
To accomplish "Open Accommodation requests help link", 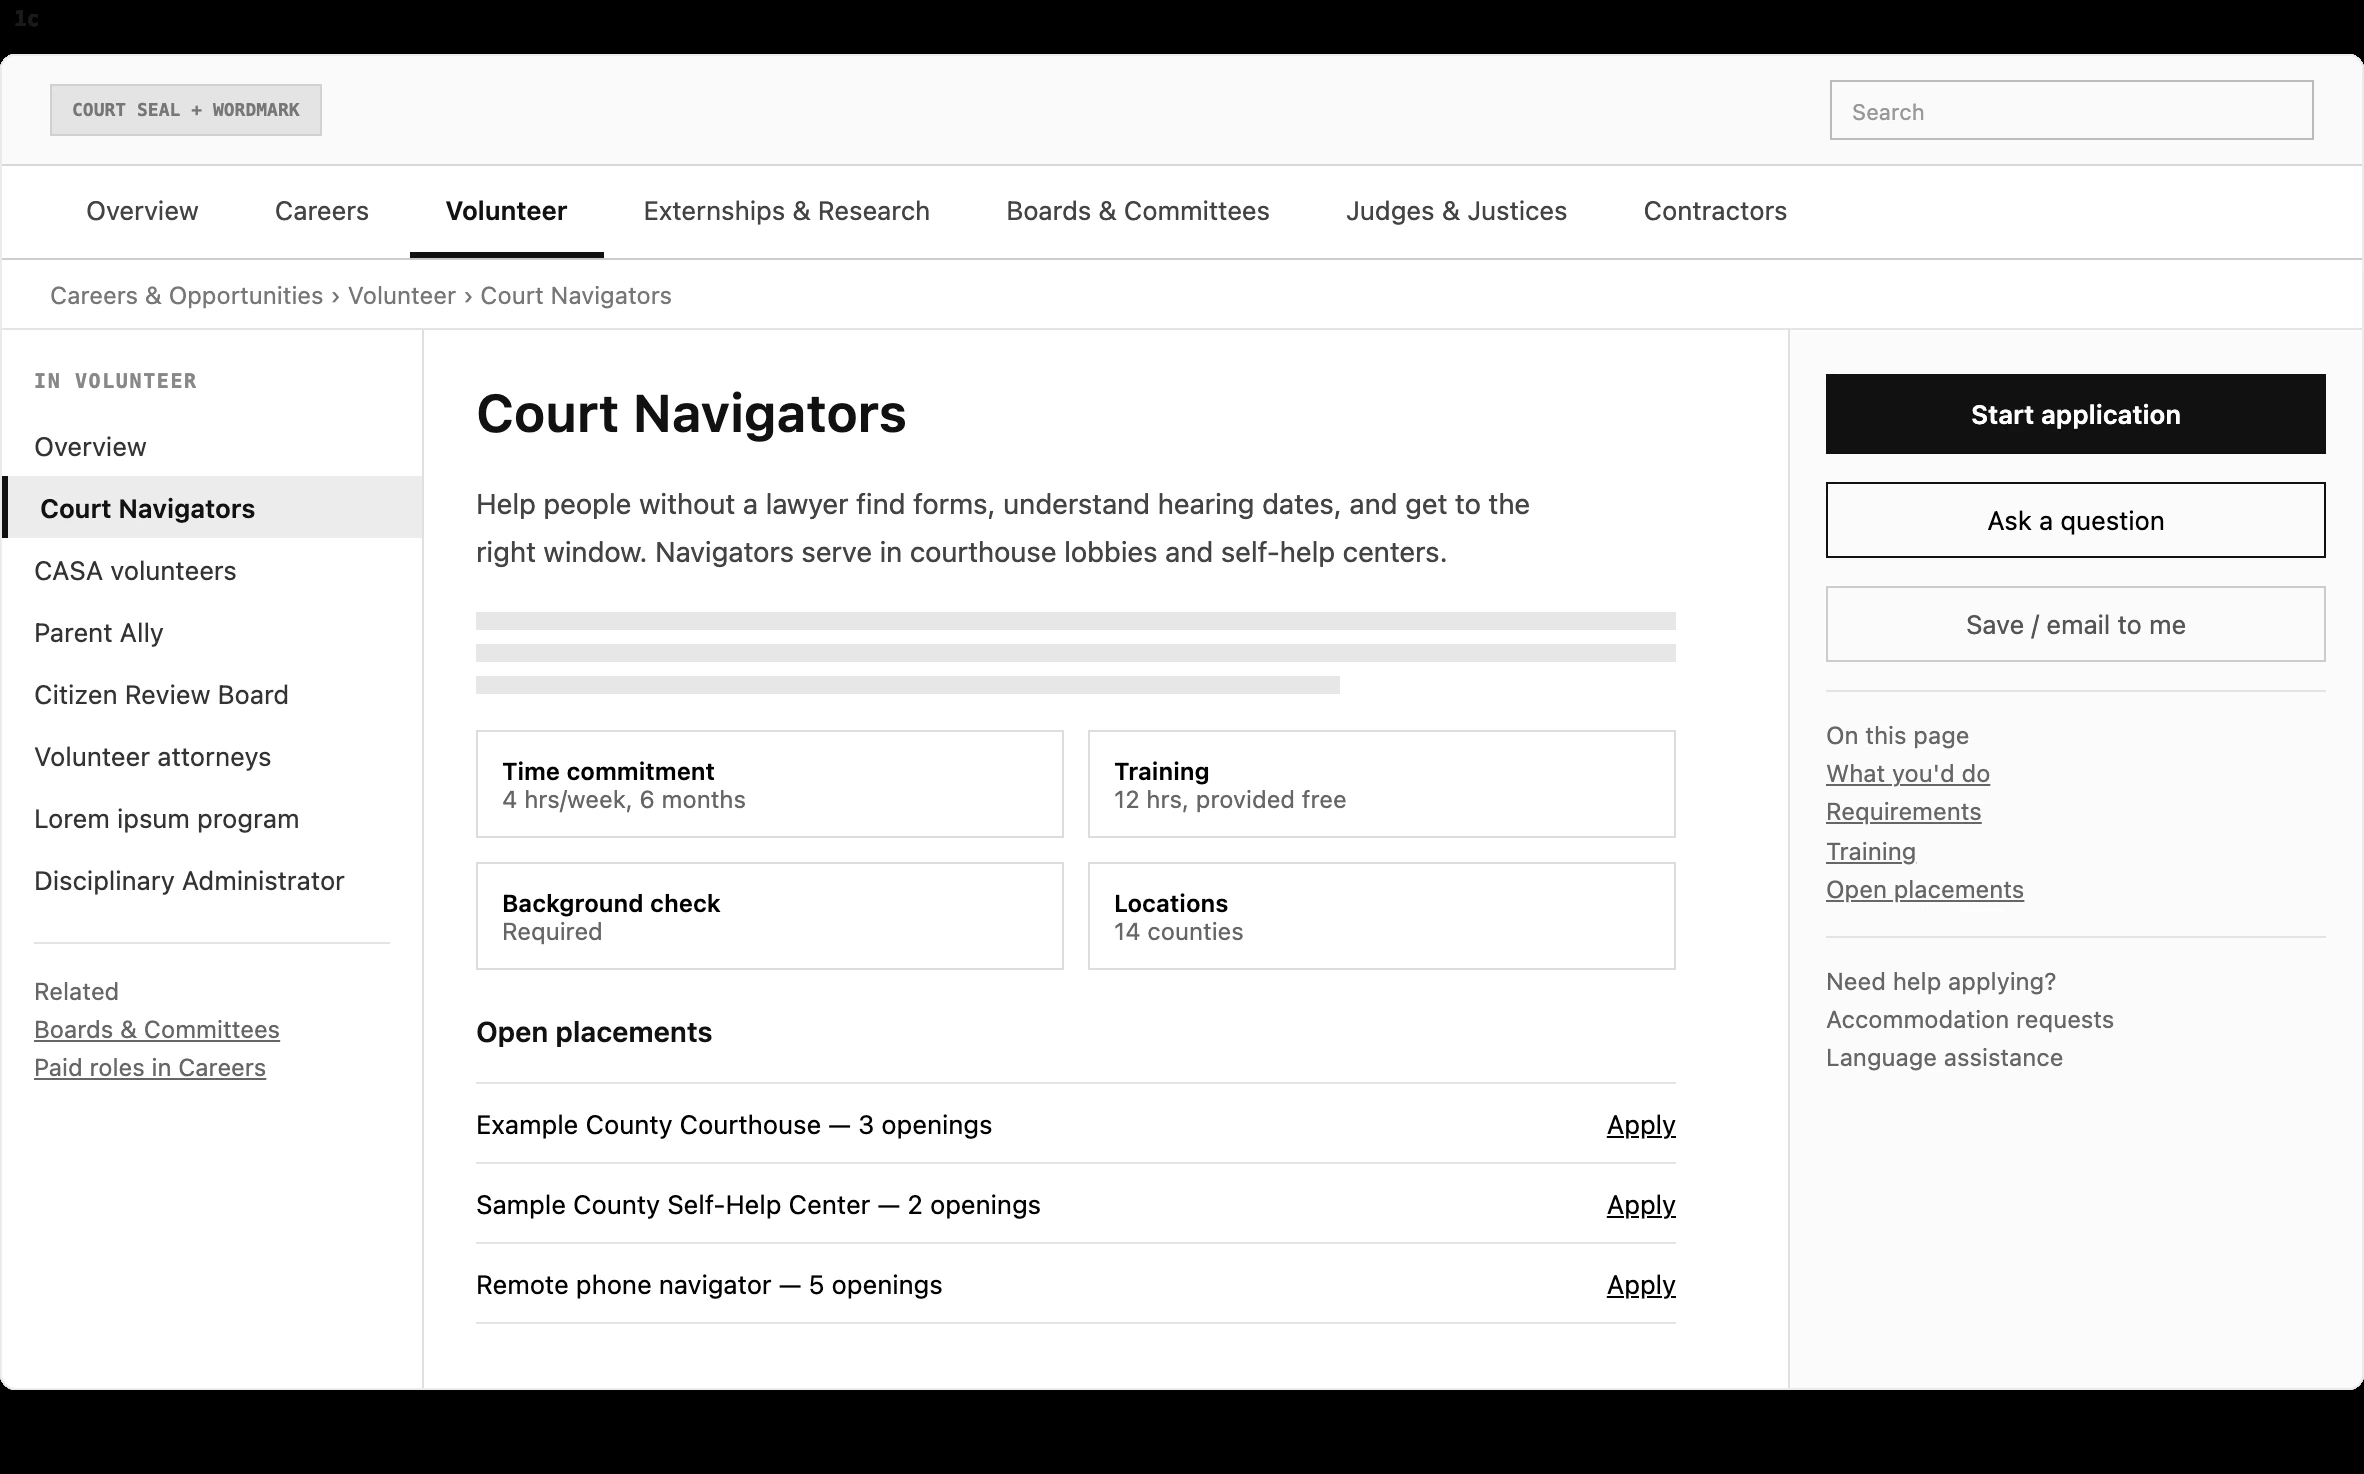I will (1969, 1020).
